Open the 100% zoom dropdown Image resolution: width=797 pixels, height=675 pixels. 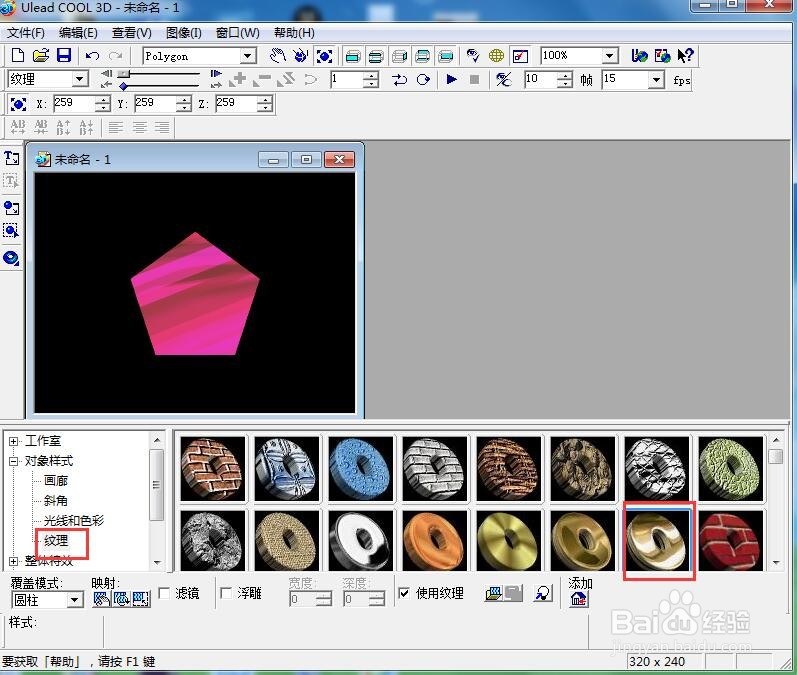pyautogui.click(x=609, y=55)
